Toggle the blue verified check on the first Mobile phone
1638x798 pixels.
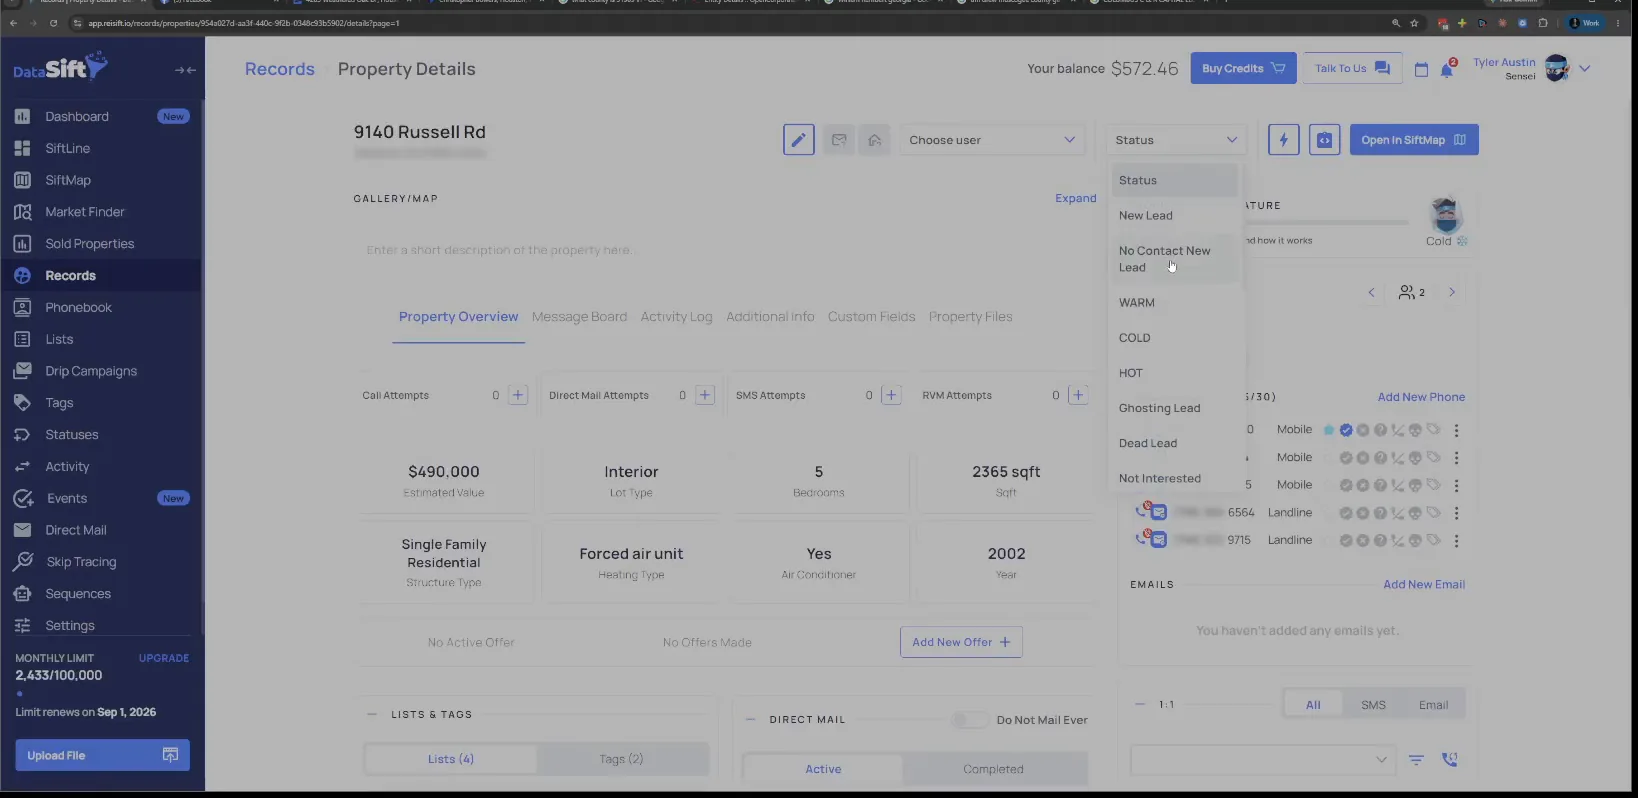click(1346, 430)
